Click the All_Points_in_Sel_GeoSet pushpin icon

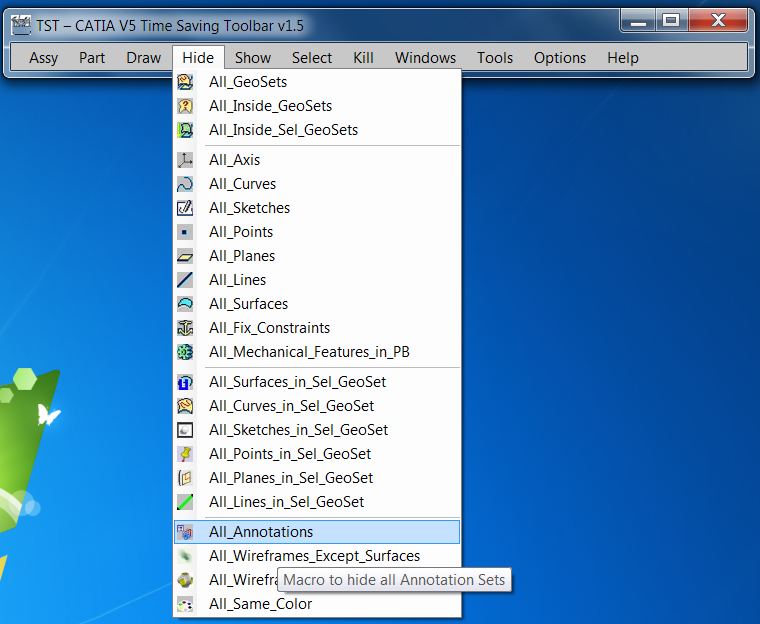(185, 454)
